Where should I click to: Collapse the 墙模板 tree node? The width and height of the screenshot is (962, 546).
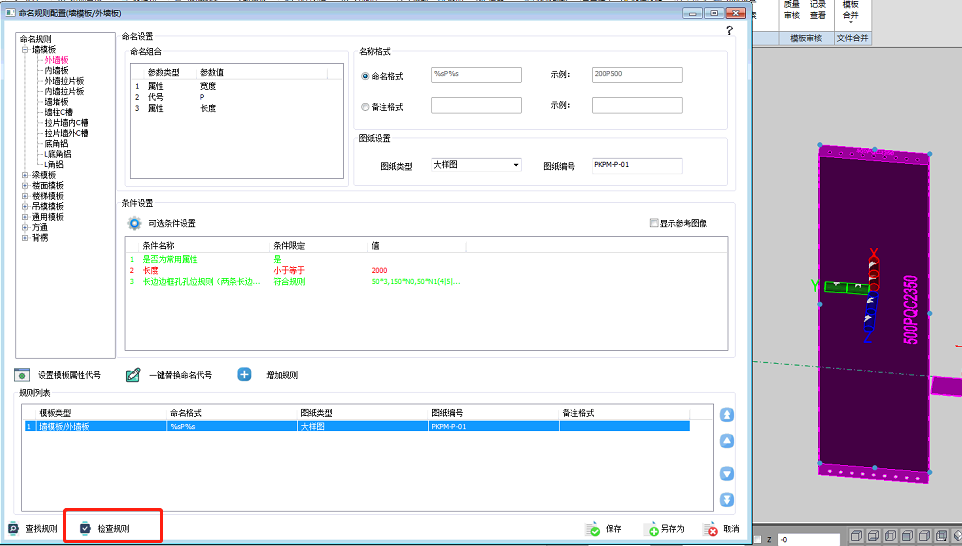tap(24, 49)
